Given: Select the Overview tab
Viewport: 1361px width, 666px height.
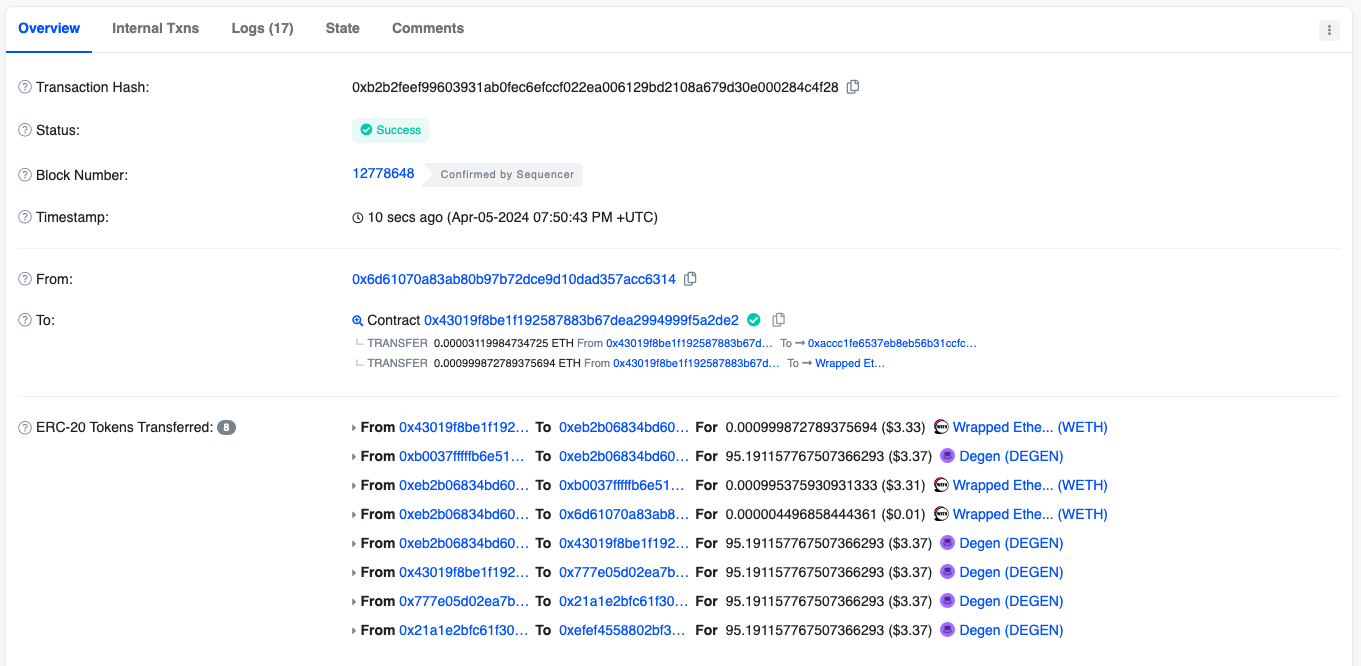Looking at the screenshot, I should coord(49,28).
